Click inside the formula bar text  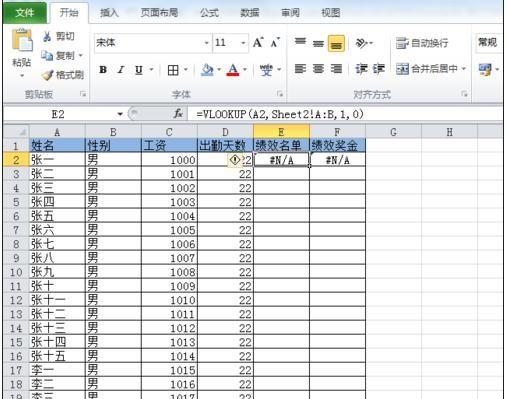280,114
